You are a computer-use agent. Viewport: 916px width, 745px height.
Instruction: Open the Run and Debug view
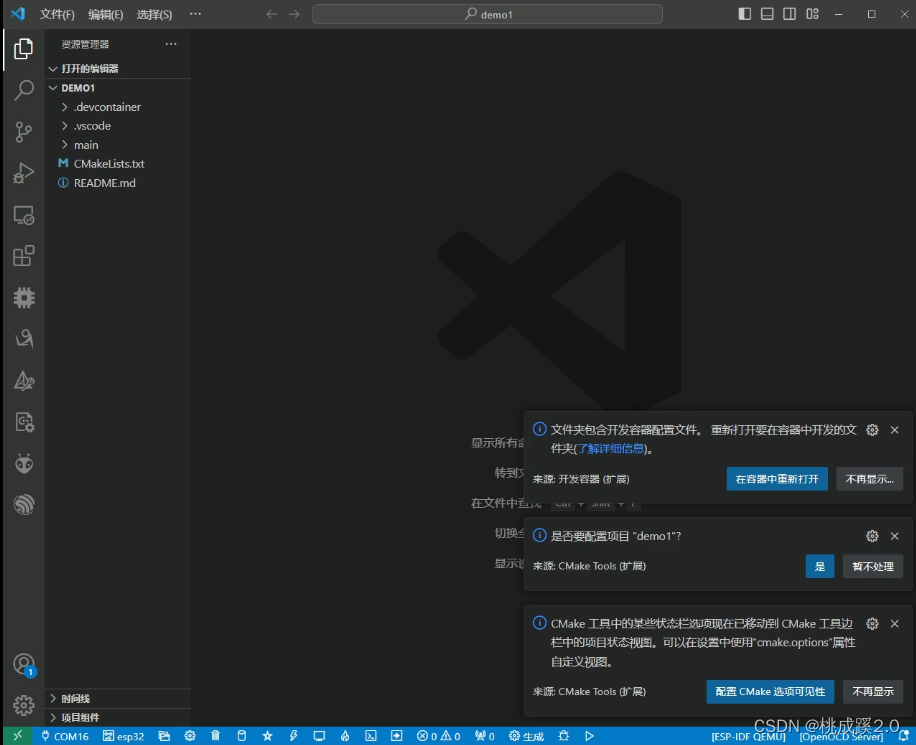click(23, 174)
